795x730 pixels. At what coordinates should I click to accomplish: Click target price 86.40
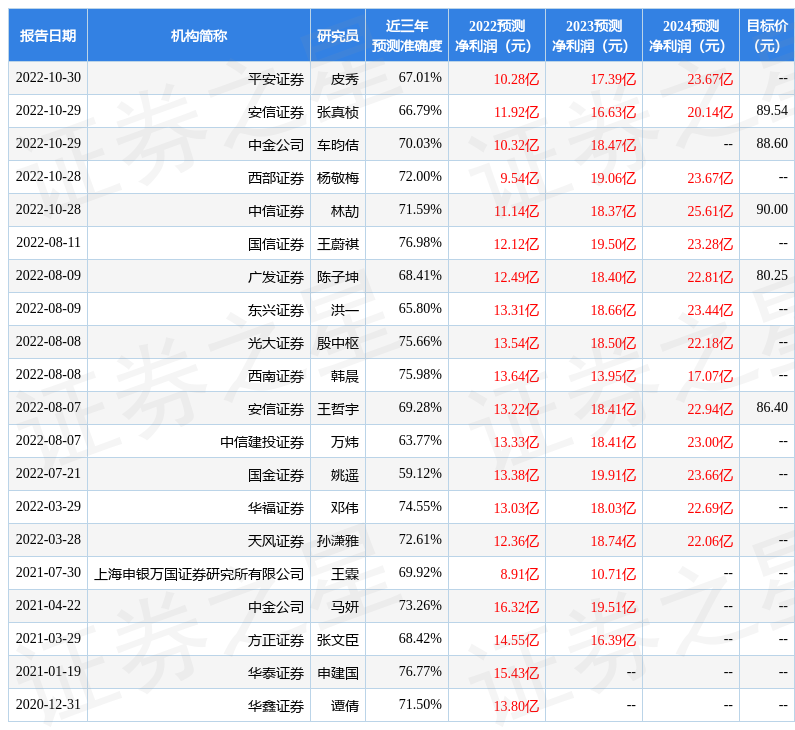(x=772, y=408)
